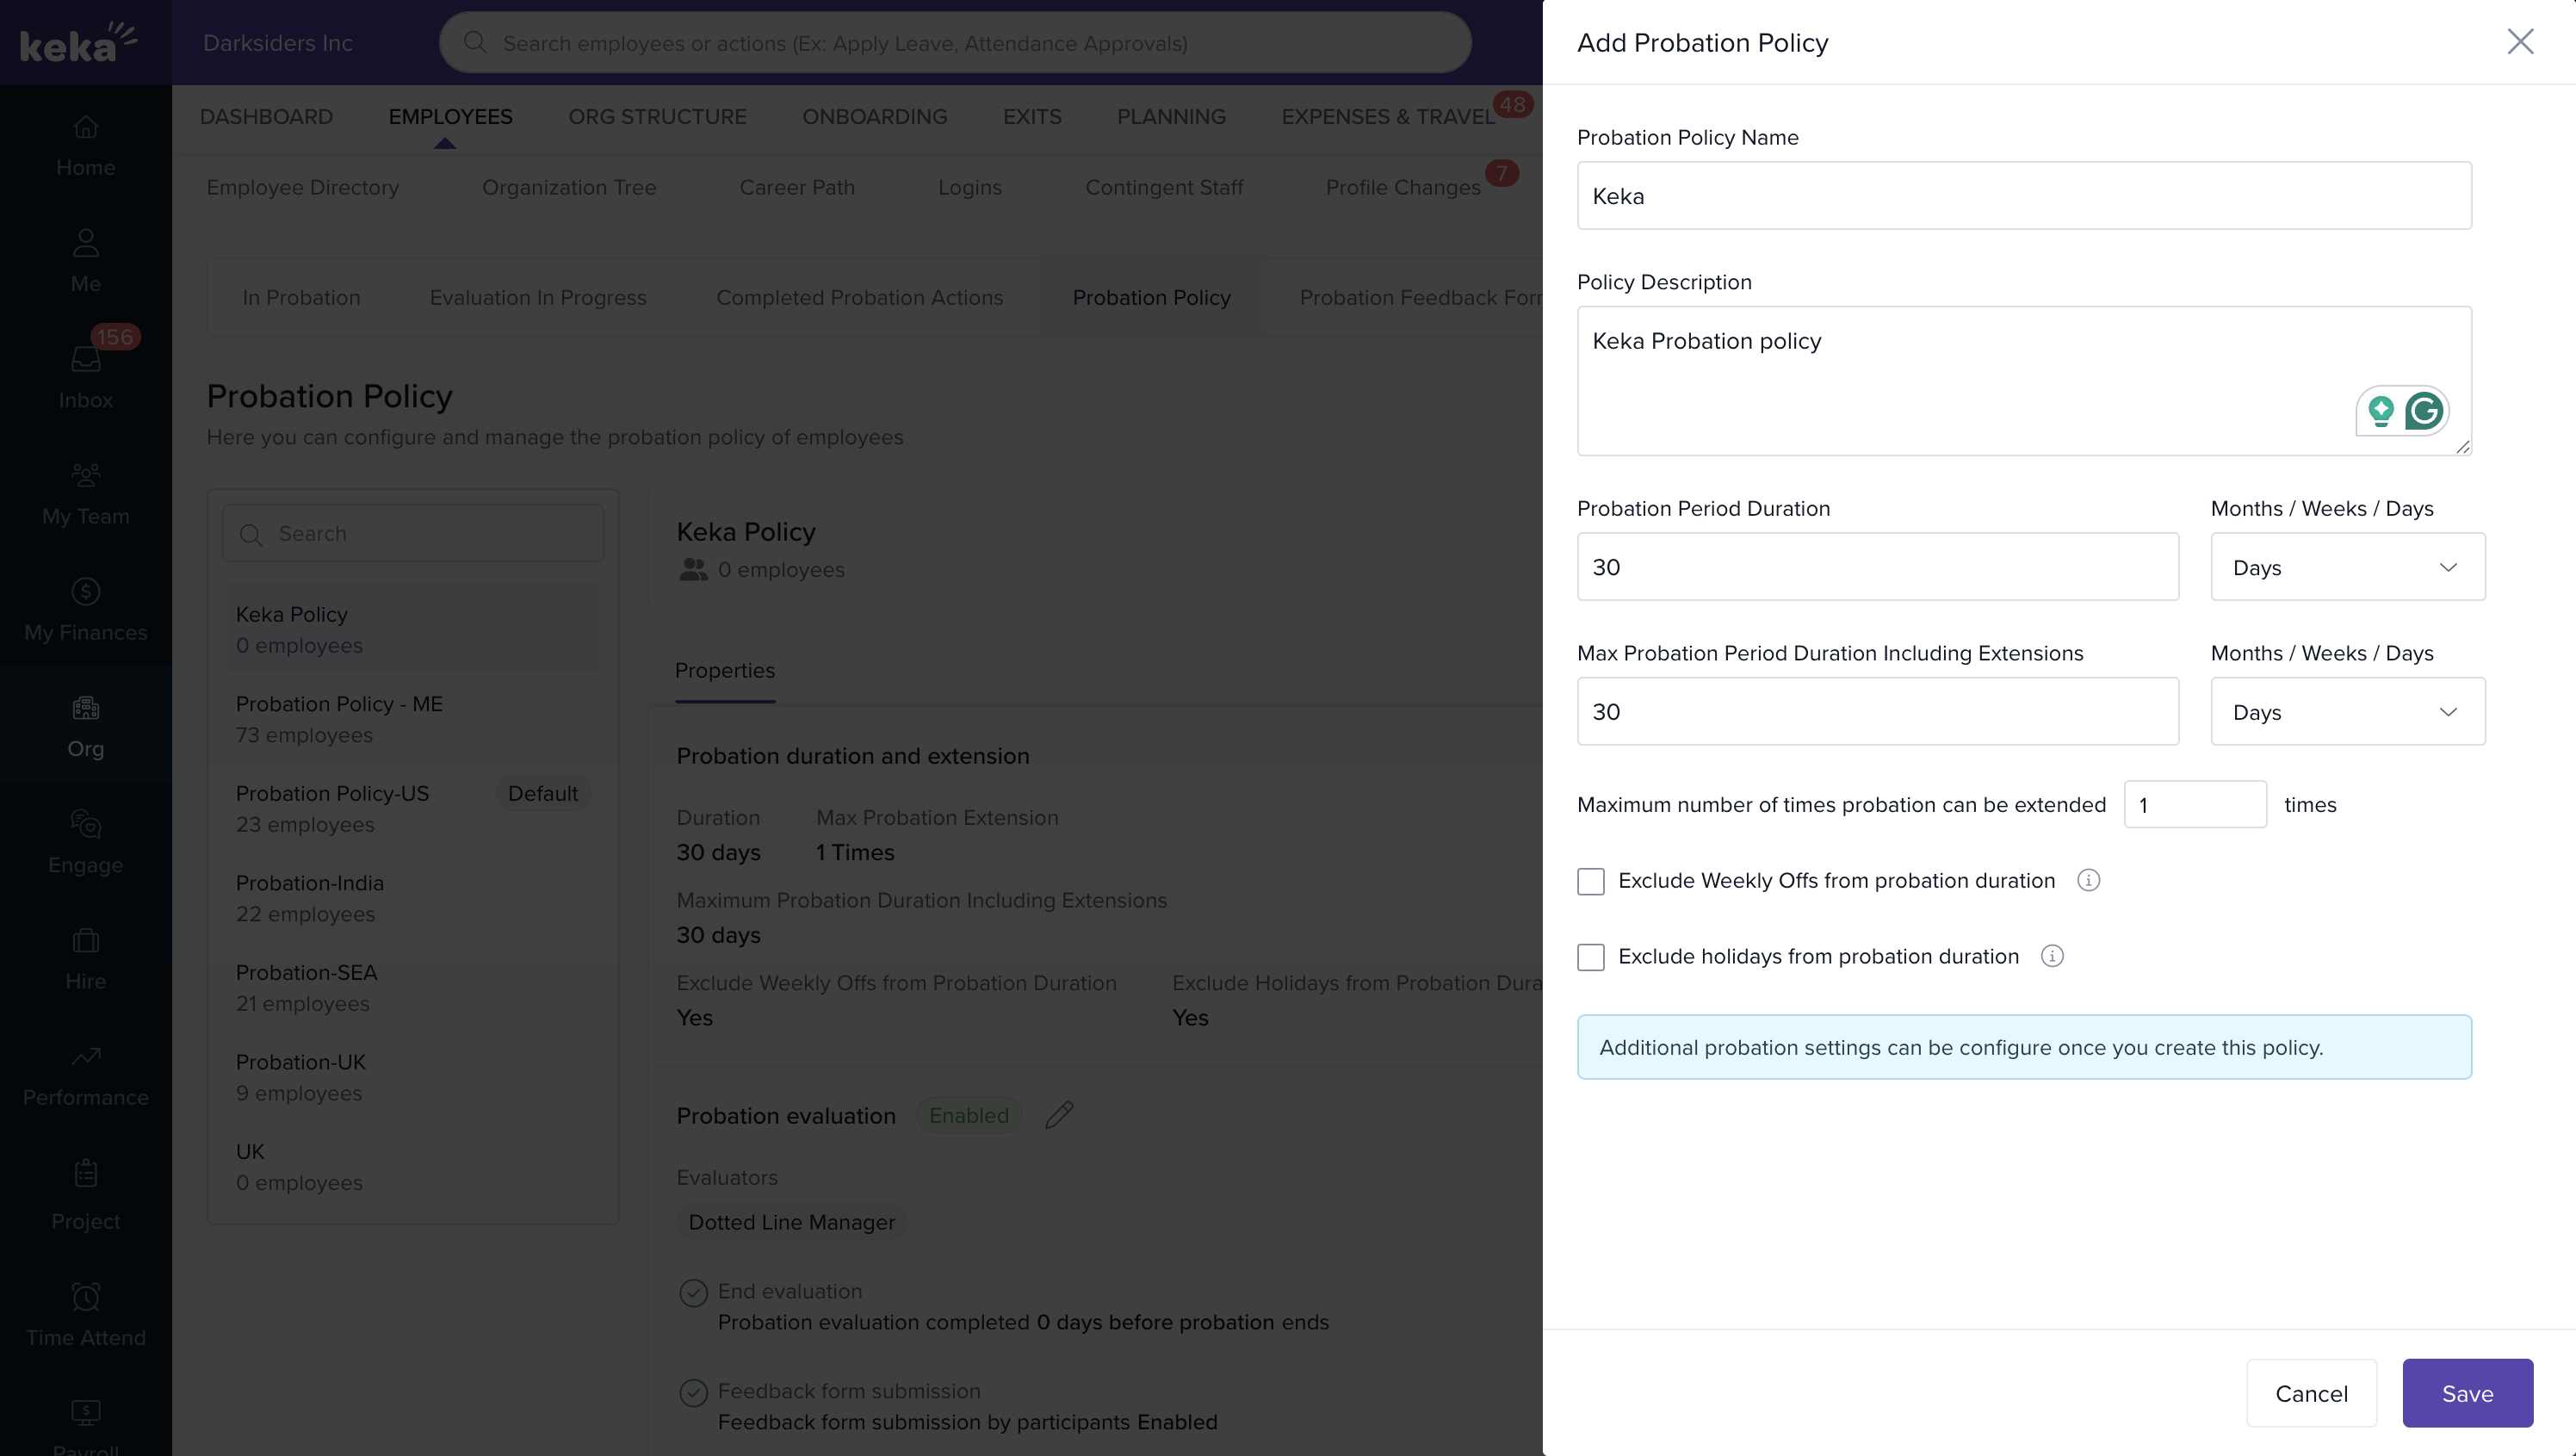Click the Probation Policy Name field
The height and width of the screenshot is (1456, 2576).
pos(2023,196)
